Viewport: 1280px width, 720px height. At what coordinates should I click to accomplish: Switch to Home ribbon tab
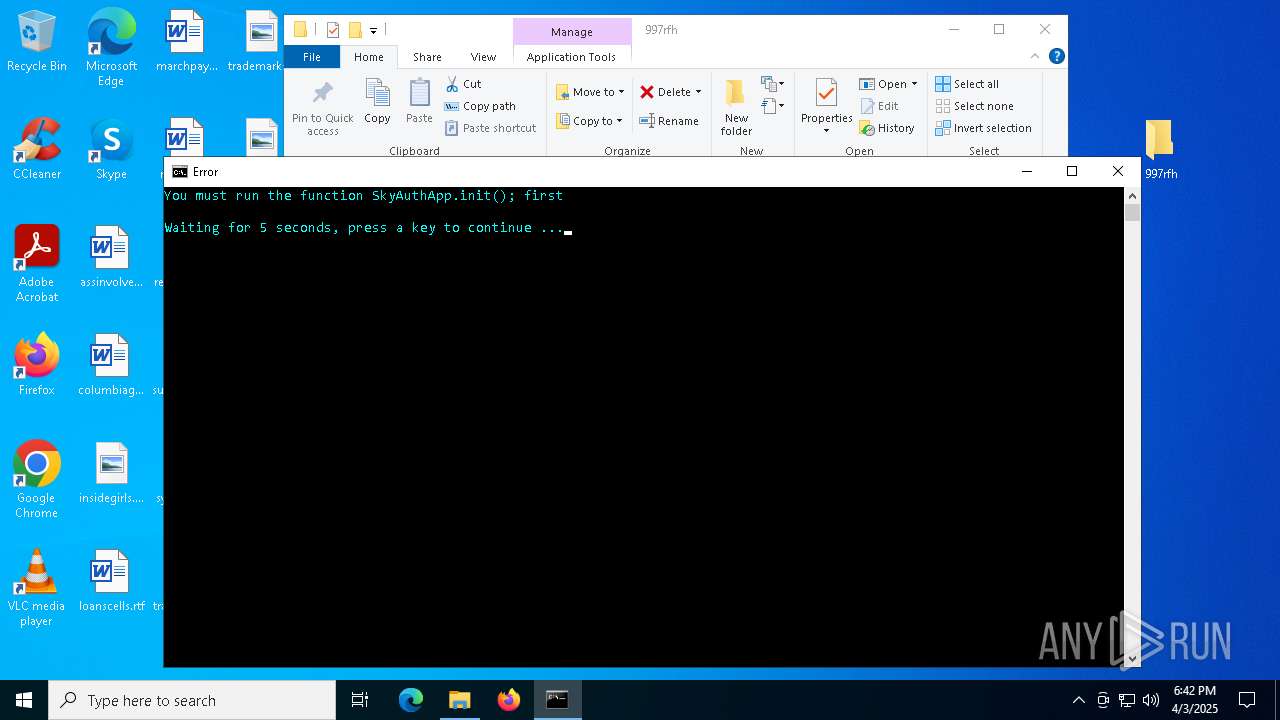[x=368, y=57]
